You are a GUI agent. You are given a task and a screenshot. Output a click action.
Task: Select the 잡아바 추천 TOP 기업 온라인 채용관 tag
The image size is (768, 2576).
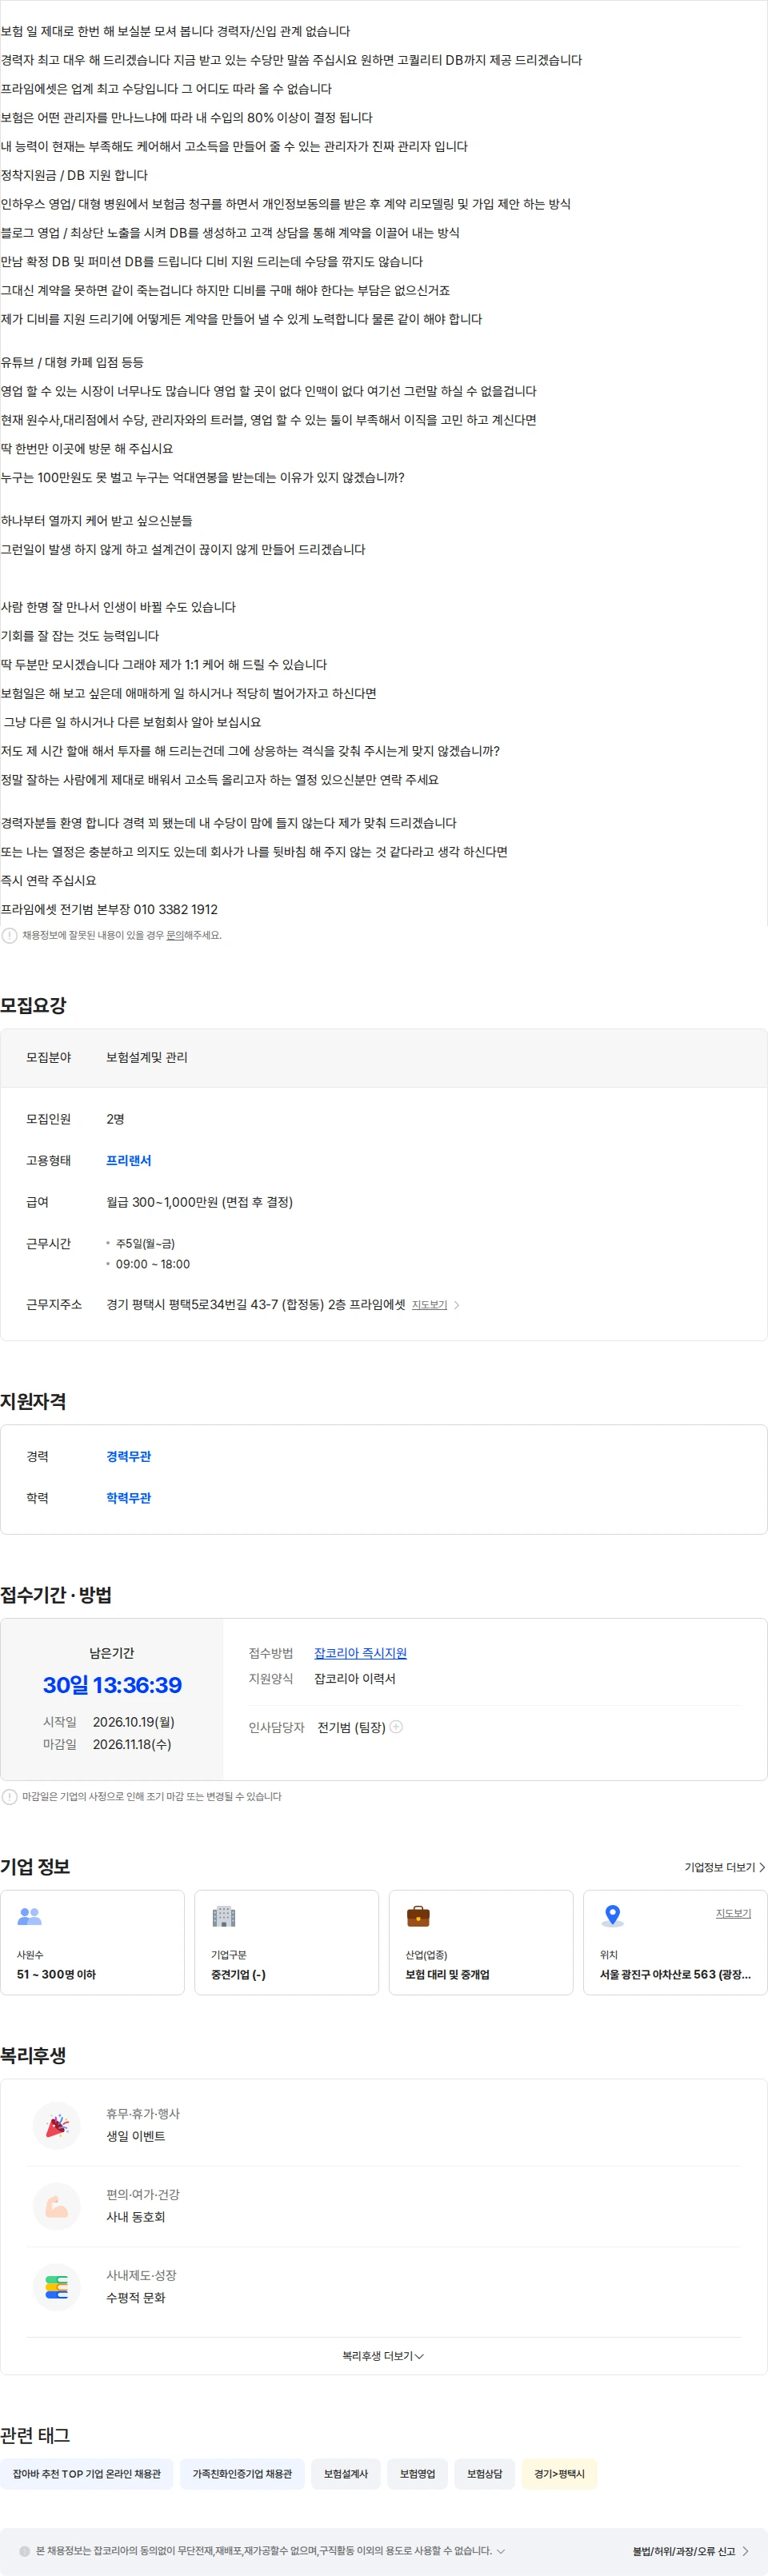87,2473
